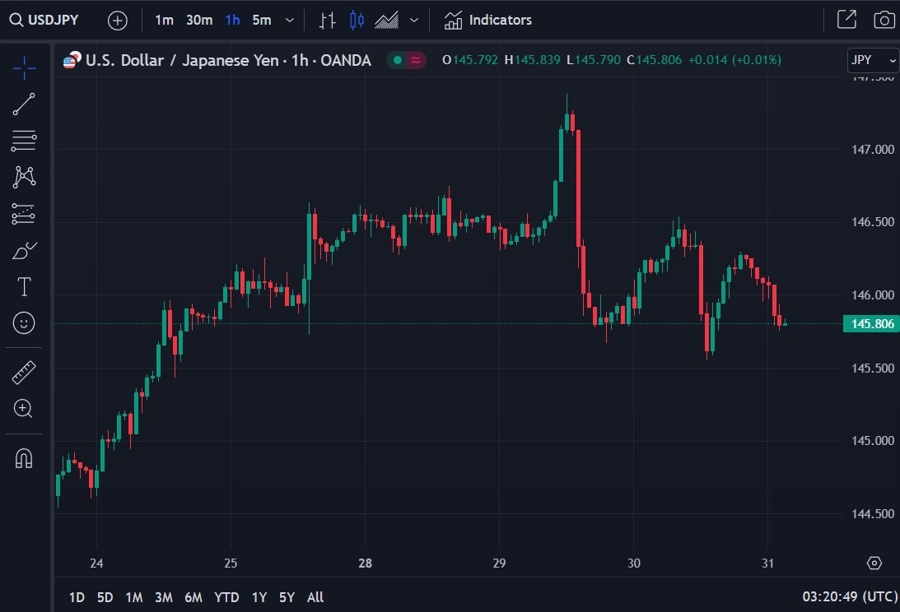Open chart settings gear icon

pos(874,563)
